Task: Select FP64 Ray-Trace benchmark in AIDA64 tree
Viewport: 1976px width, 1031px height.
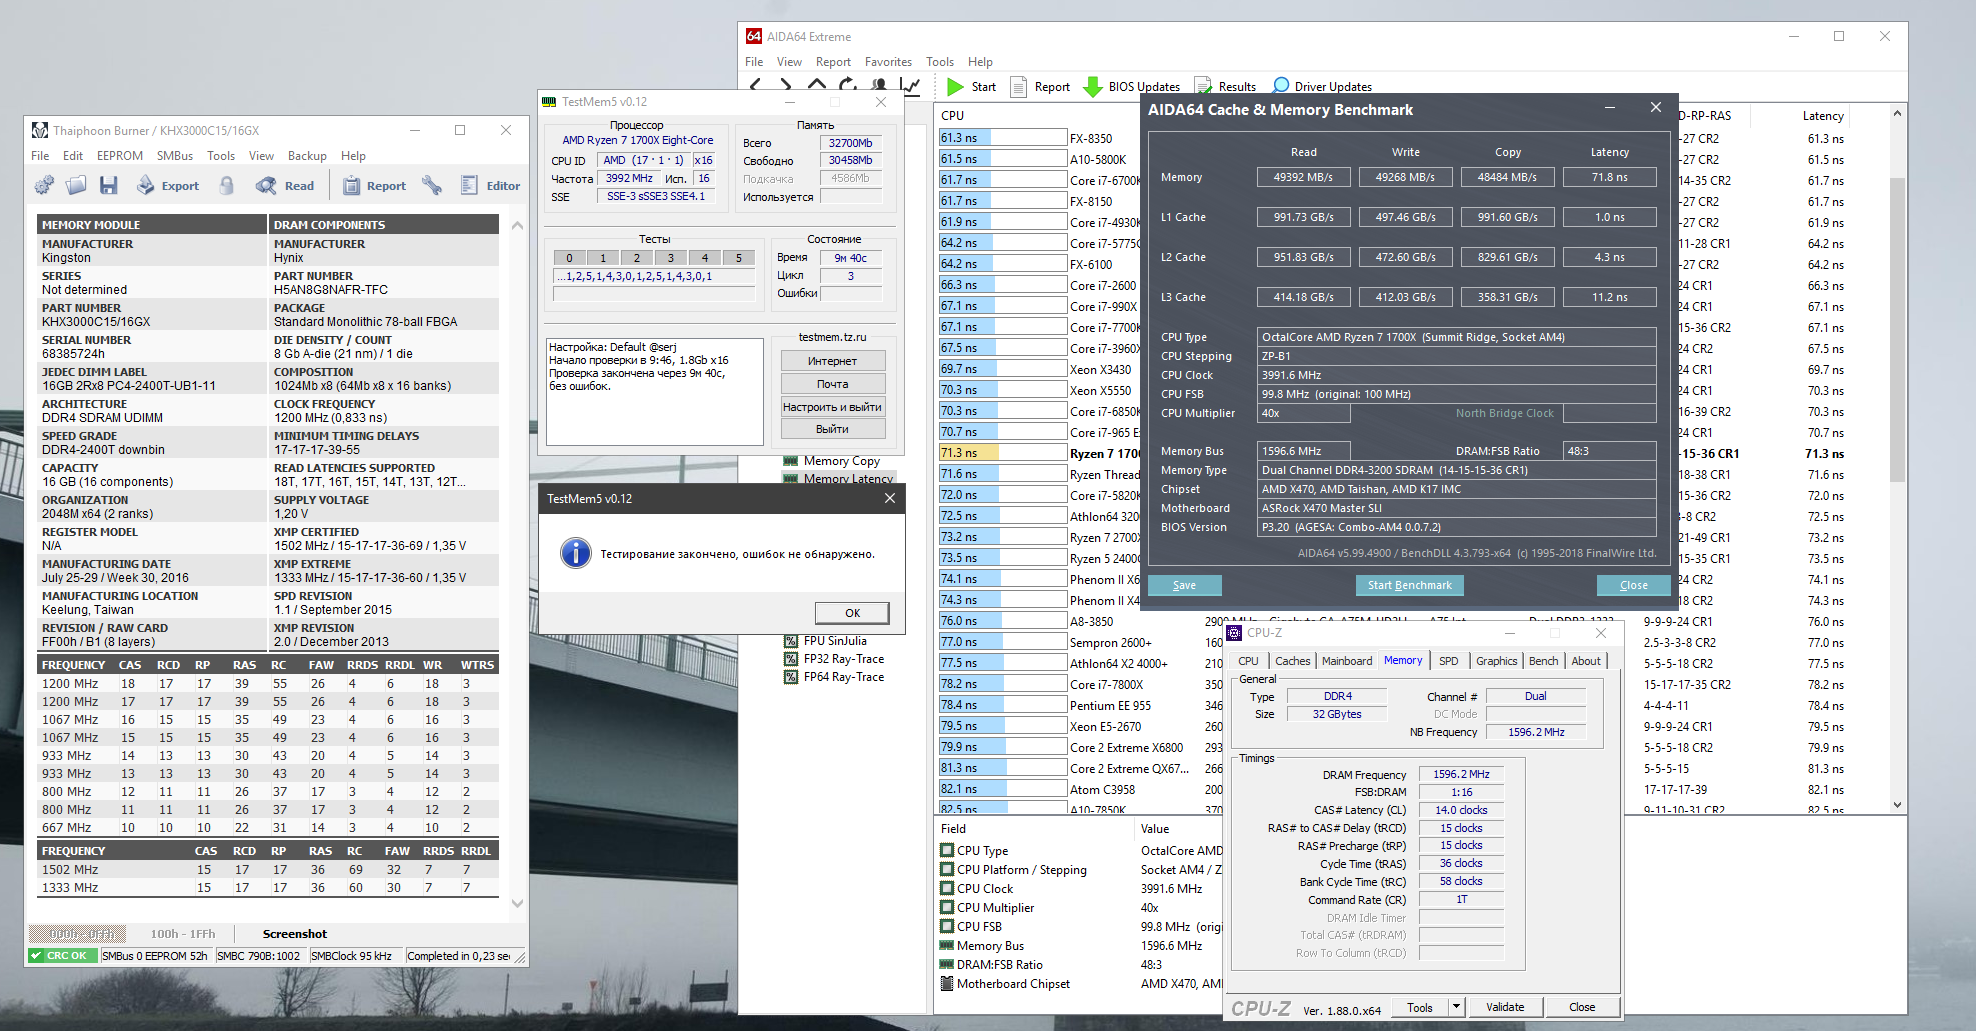Action: pyautogui.click(x=835, y=677)
